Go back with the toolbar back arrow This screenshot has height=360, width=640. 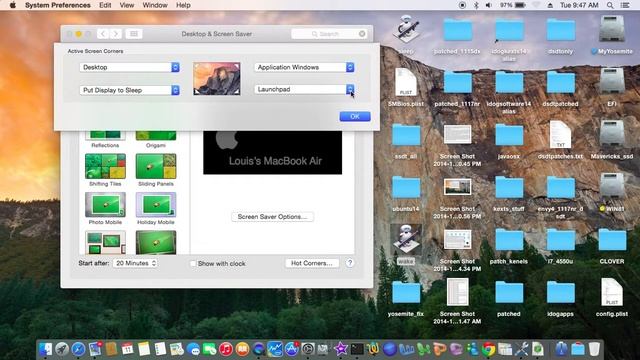click(x=103, y=34)
